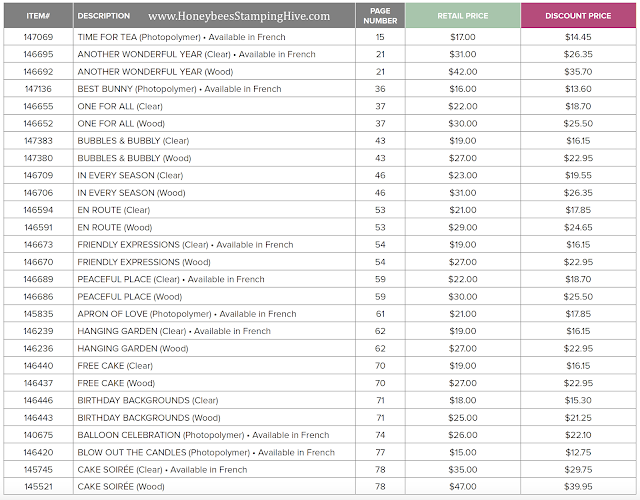
Task: Select ONE FOR ALL (Clear) description
Action: [x=120, y=107]
